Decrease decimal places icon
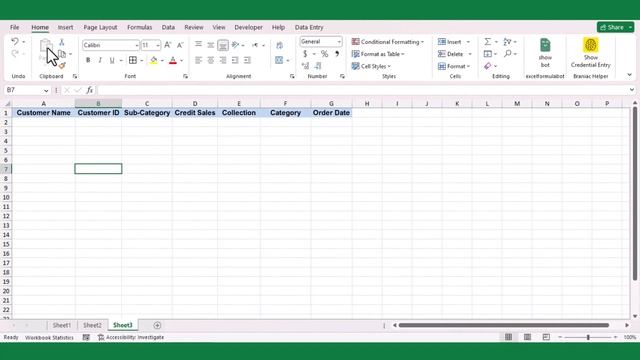 tap(318, 65)
